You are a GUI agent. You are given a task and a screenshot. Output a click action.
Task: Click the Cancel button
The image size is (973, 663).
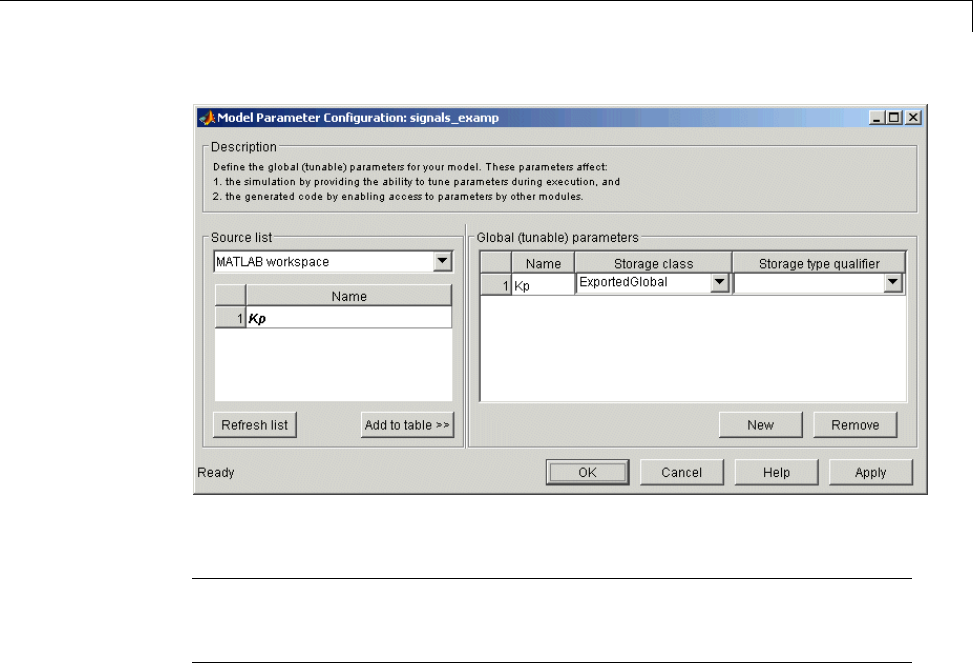coord(681,472)
